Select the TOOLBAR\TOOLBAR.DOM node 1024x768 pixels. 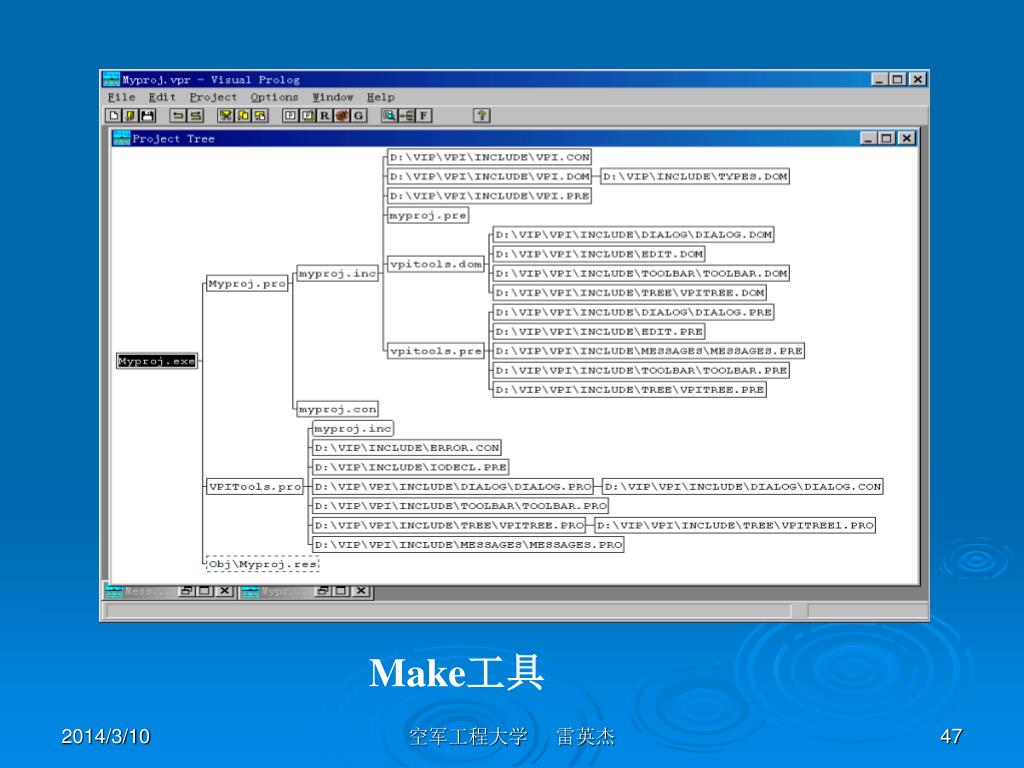click(x=641, y=273)
